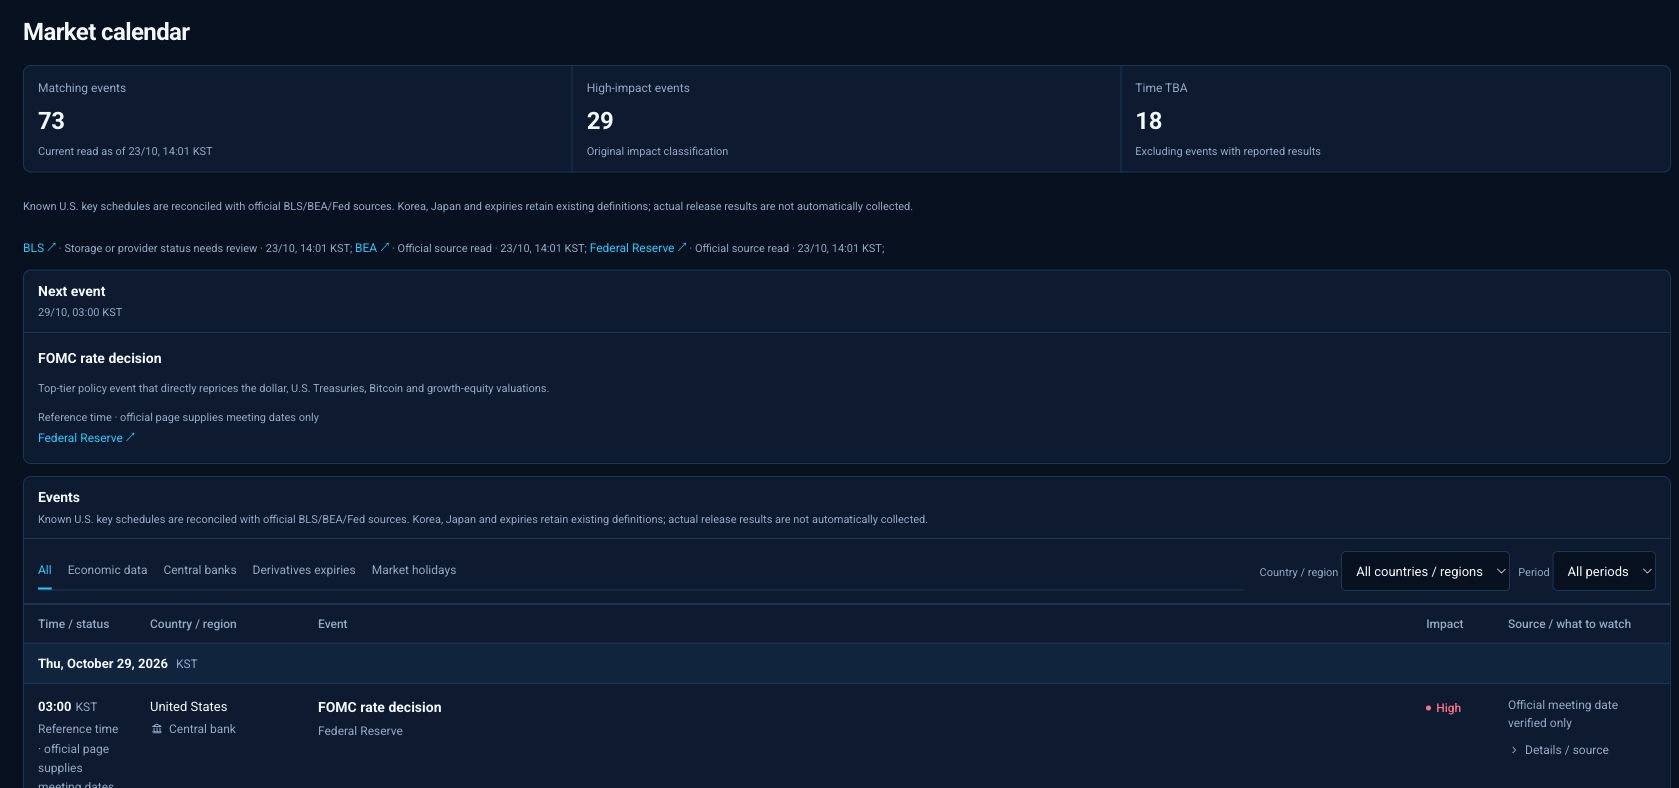Switch to Central banks tab
Image resolution: width=1679 pixels, height=788 pixels.
tap(200, 570)
